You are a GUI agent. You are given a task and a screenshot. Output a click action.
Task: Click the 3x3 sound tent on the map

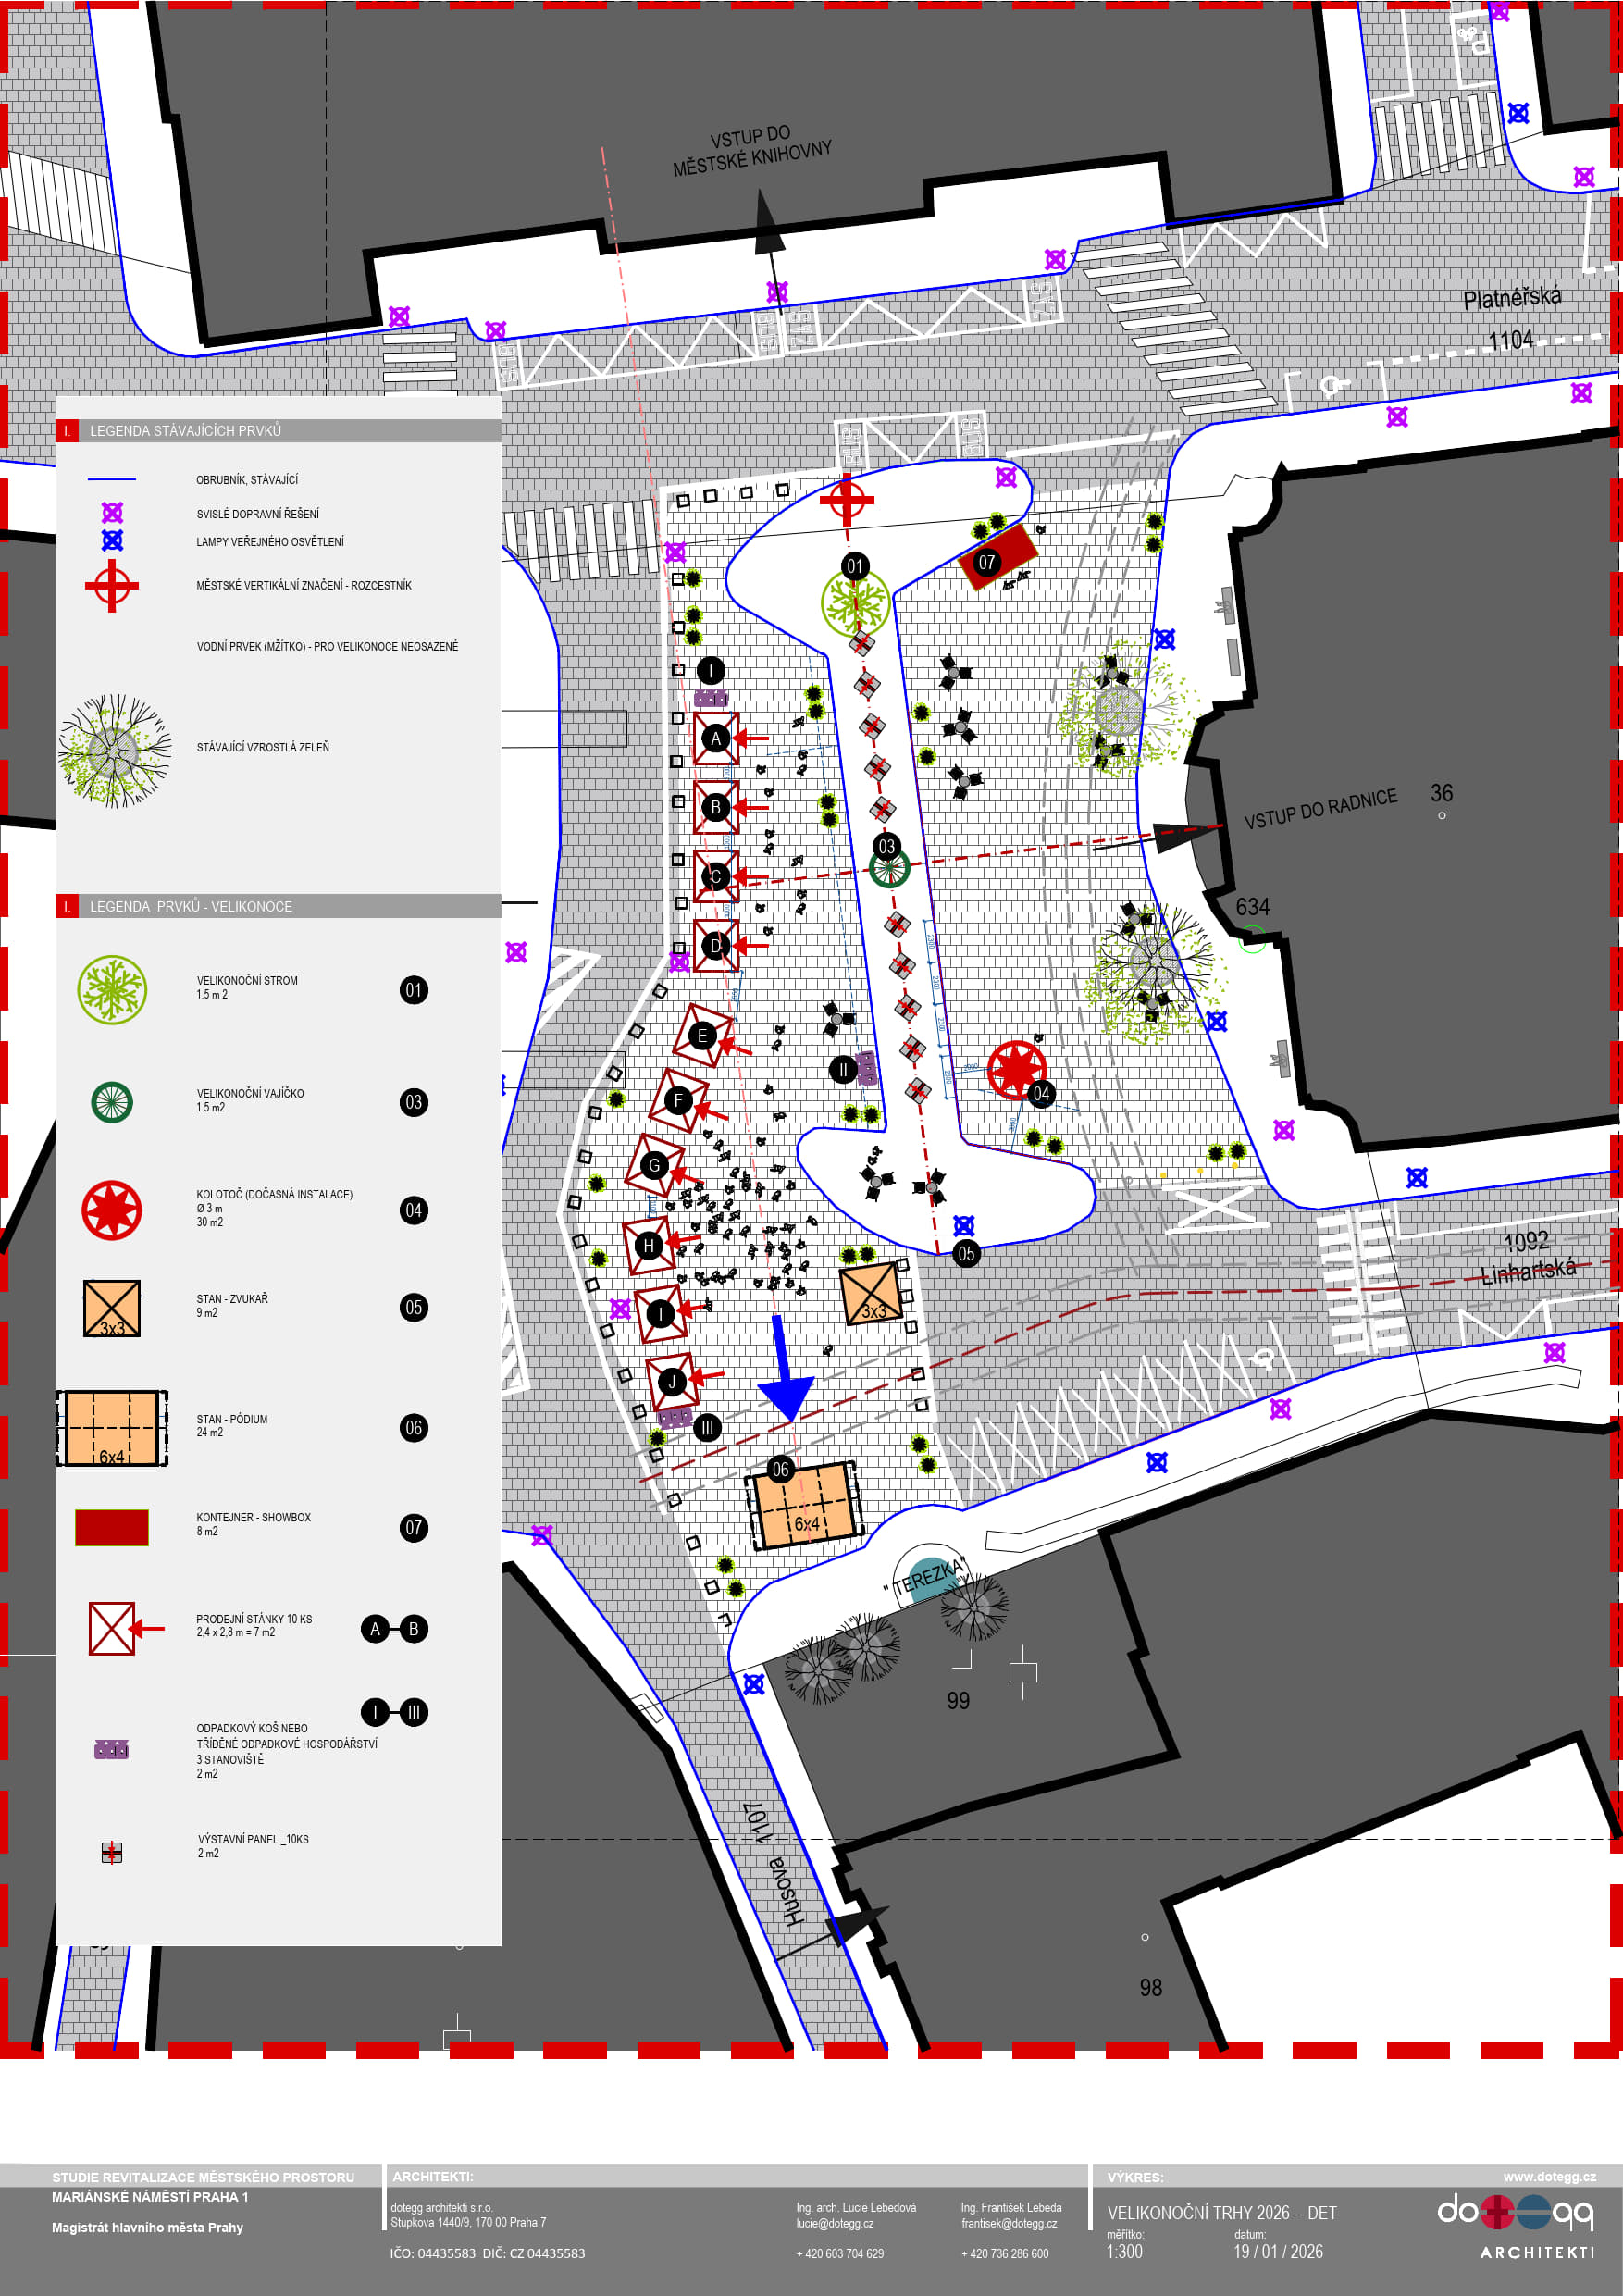point(870,1294)
